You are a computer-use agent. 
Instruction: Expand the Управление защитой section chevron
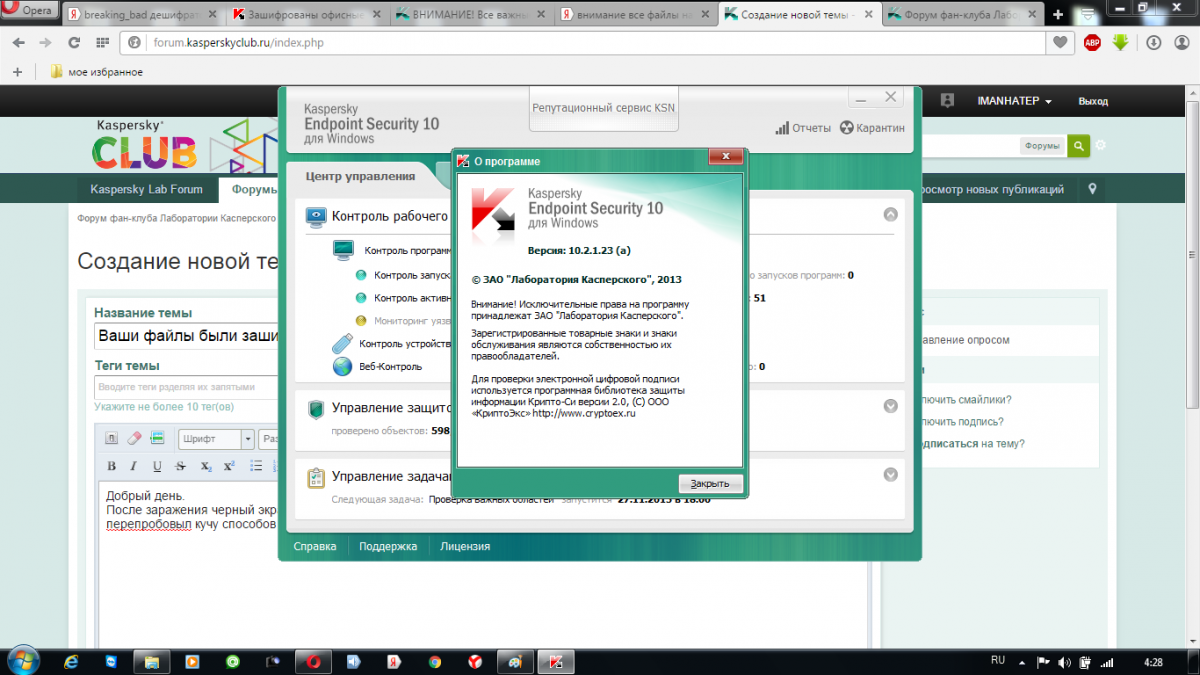coord(891,406)
